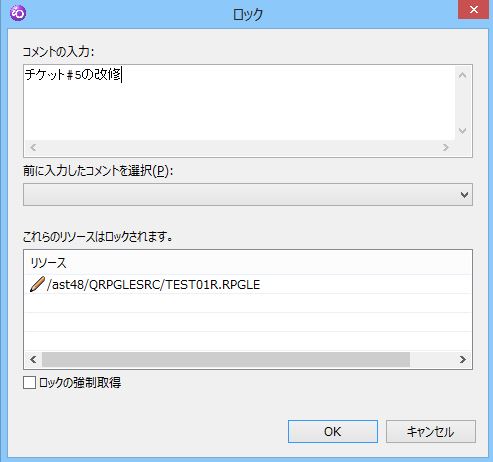The width and height of the screenshot is (493, 462).
Task: Click the resource list horizontal scrollbar thumb
Action: click(226, 359)
